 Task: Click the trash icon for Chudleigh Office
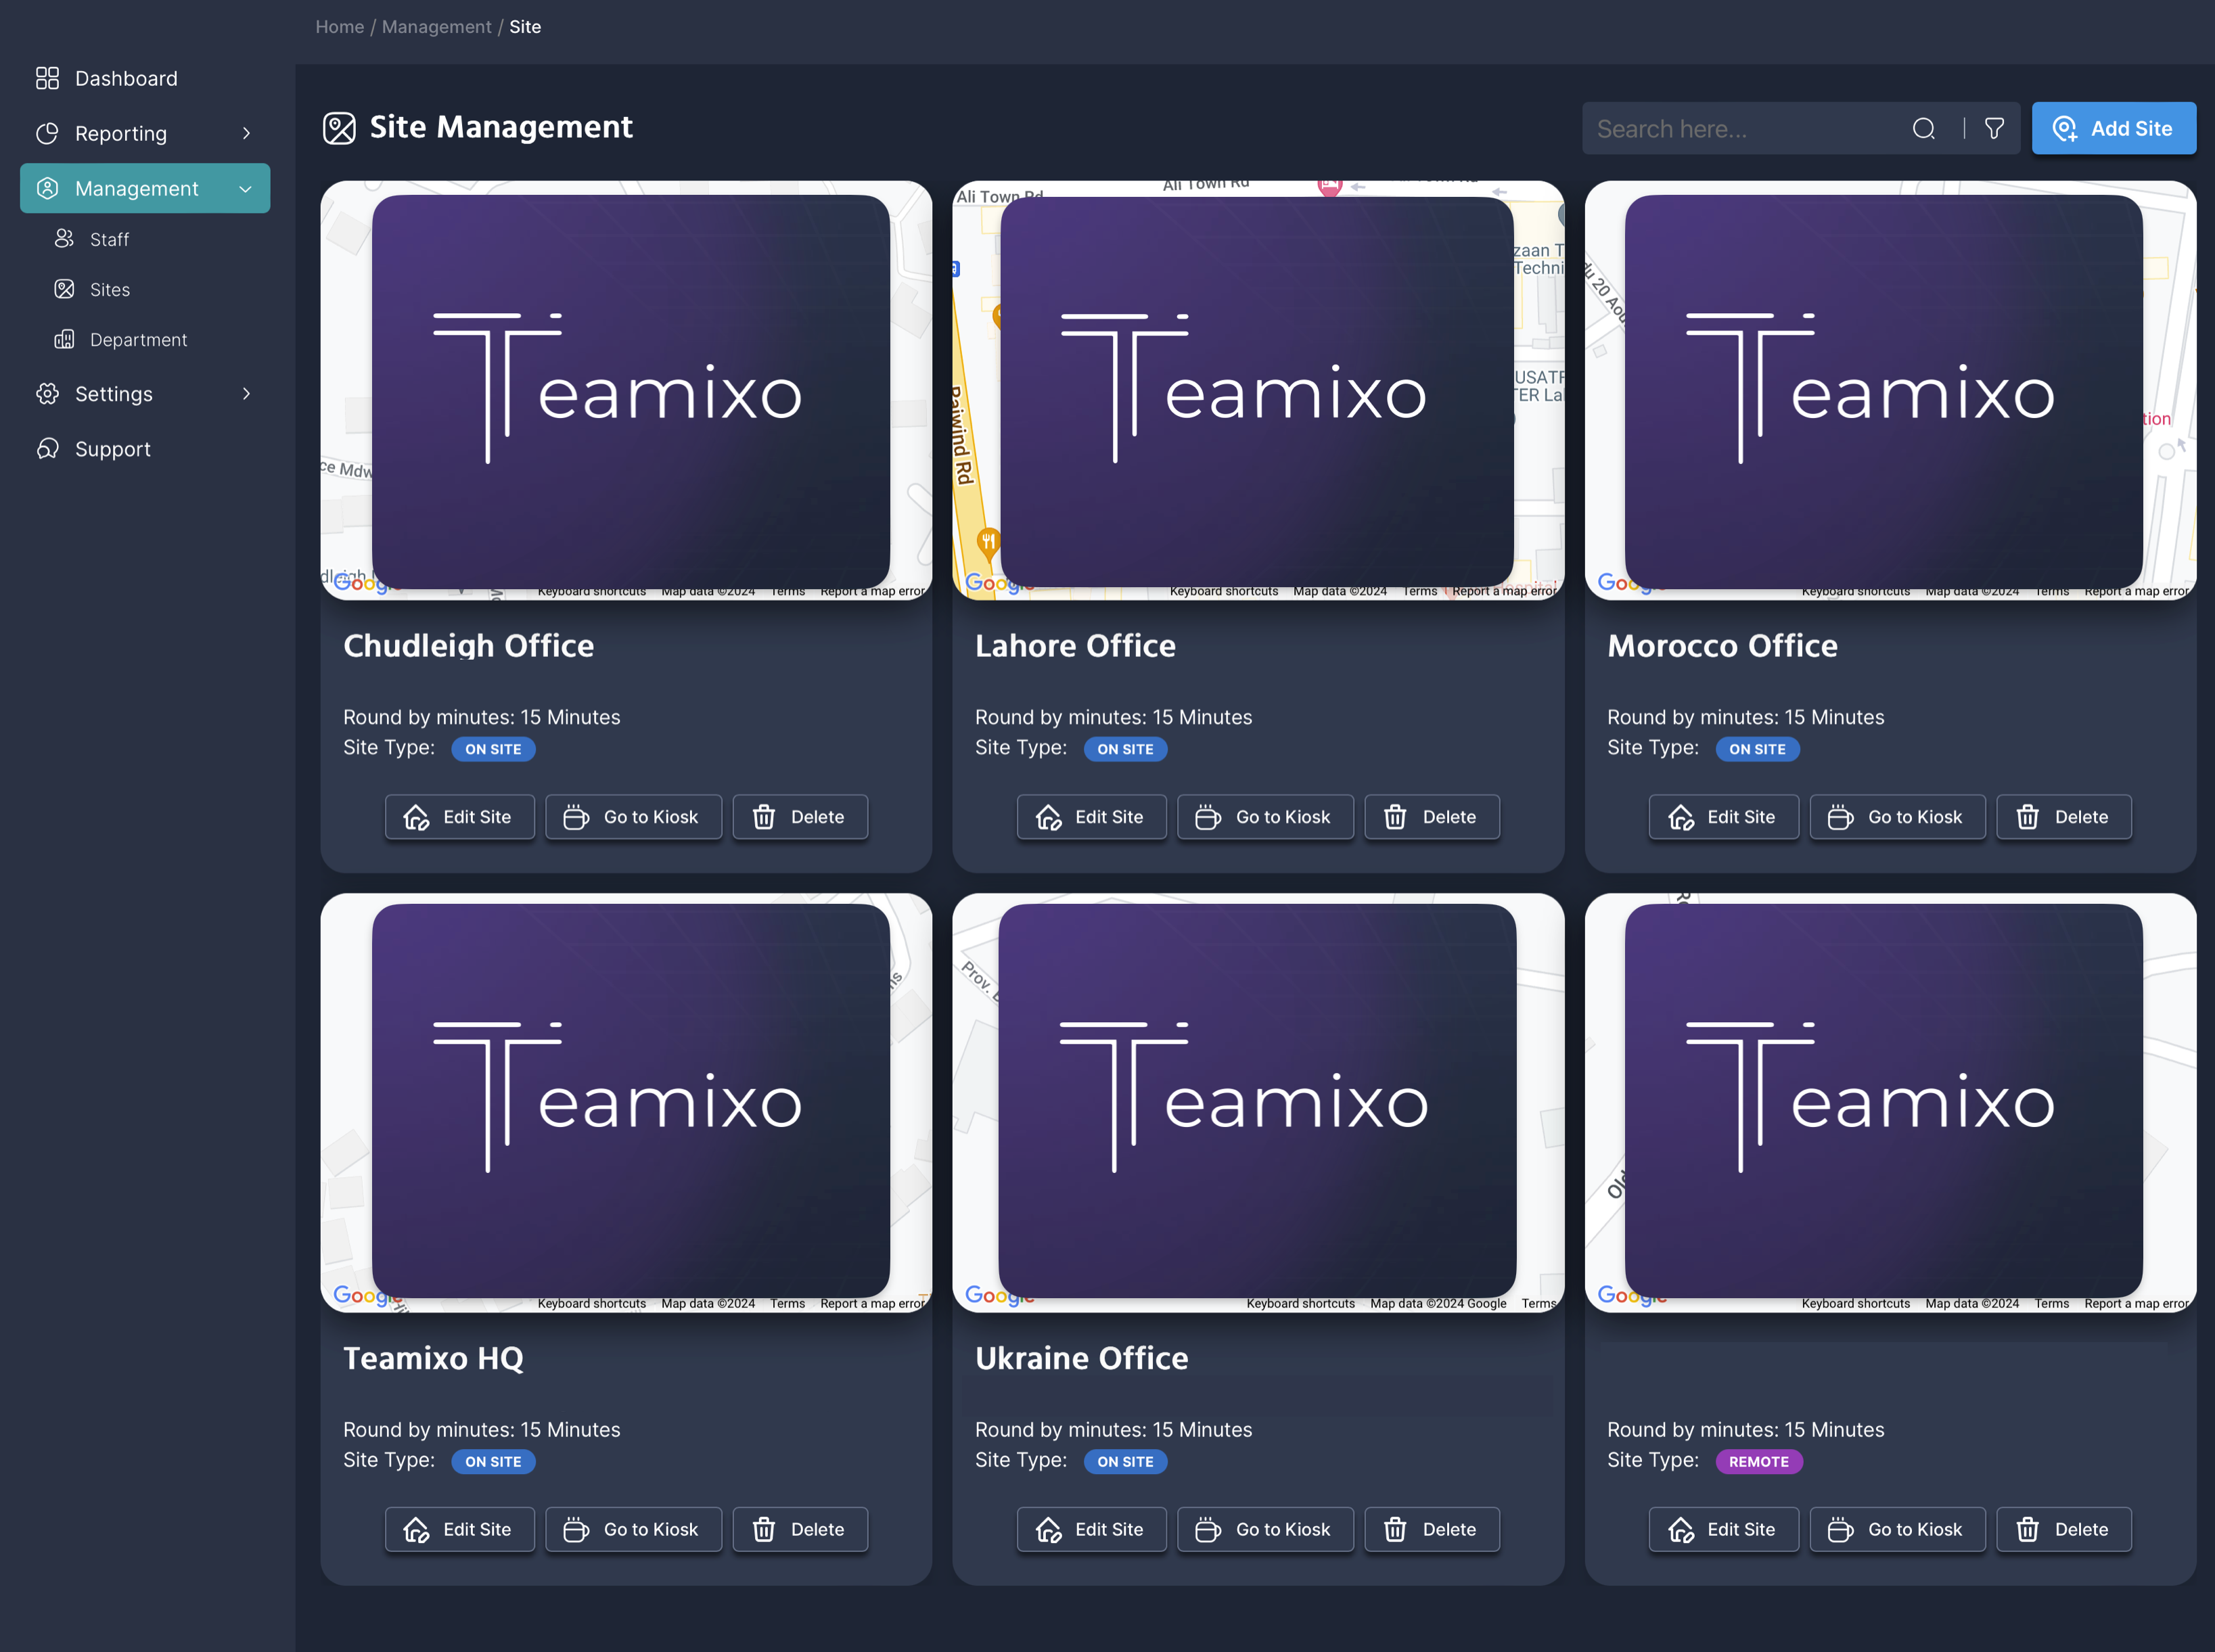click(x=764, y=817)
